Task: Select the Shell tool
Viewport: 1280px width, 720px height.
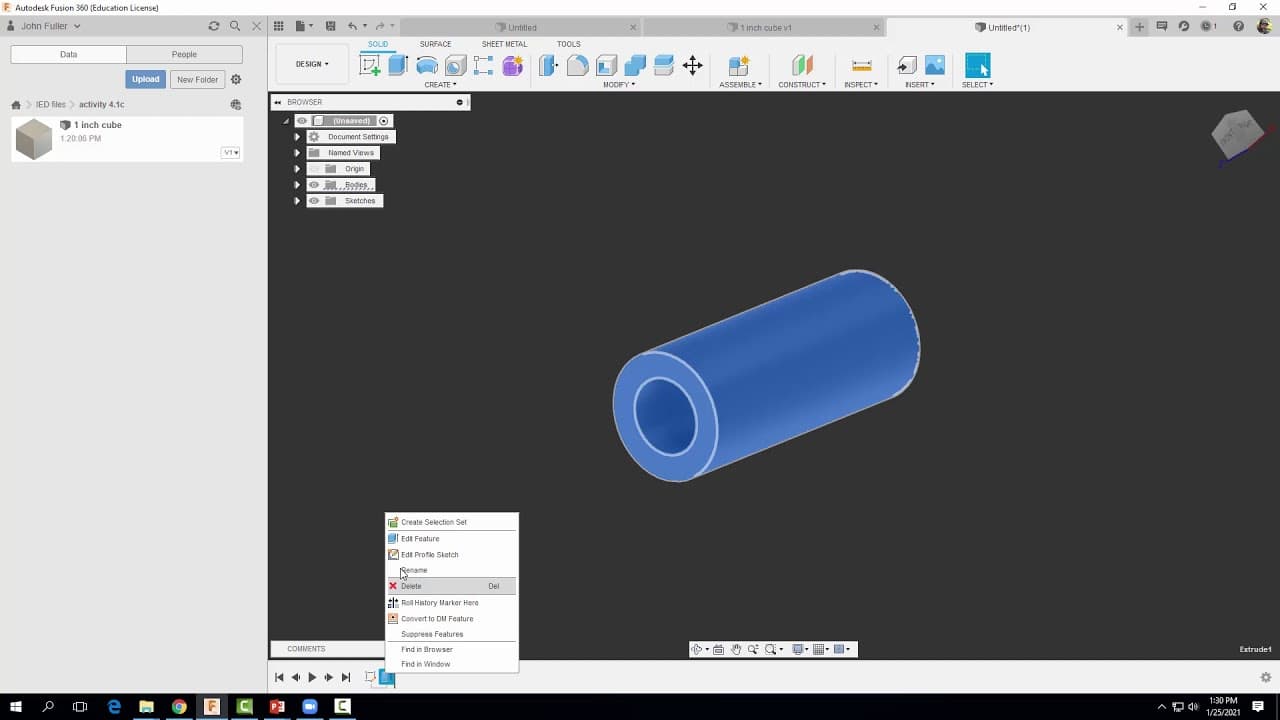Action: coord(606,66)
